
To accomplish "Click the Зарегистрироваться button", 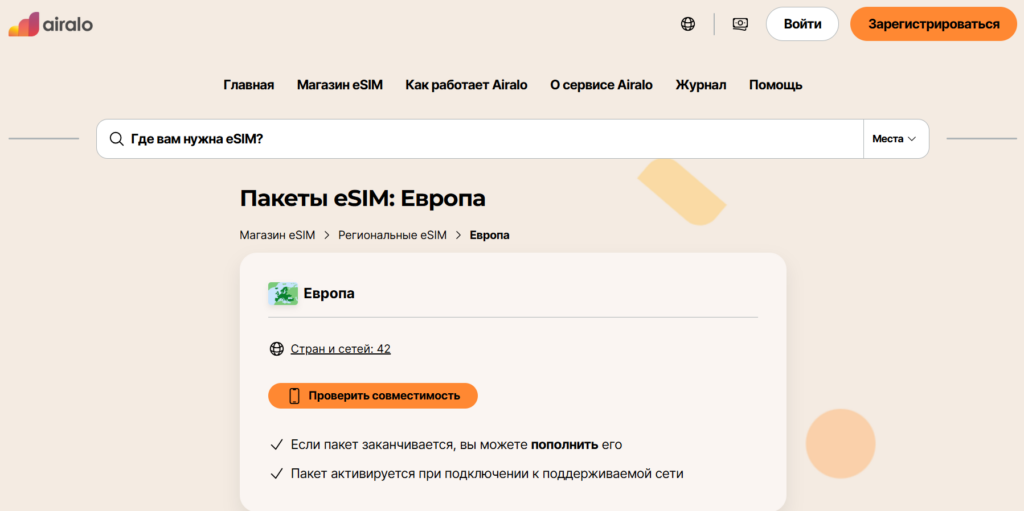I will 933,24.
